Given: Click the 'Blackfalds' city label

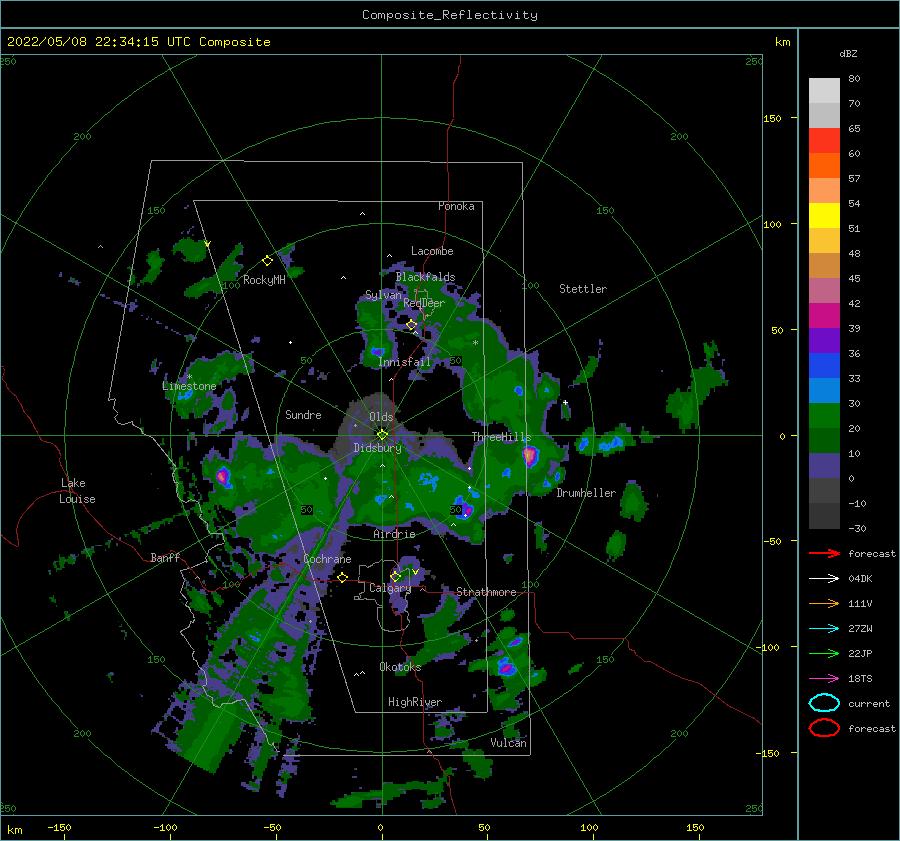Looking at the screenshot, I should [x=425, y=277].
